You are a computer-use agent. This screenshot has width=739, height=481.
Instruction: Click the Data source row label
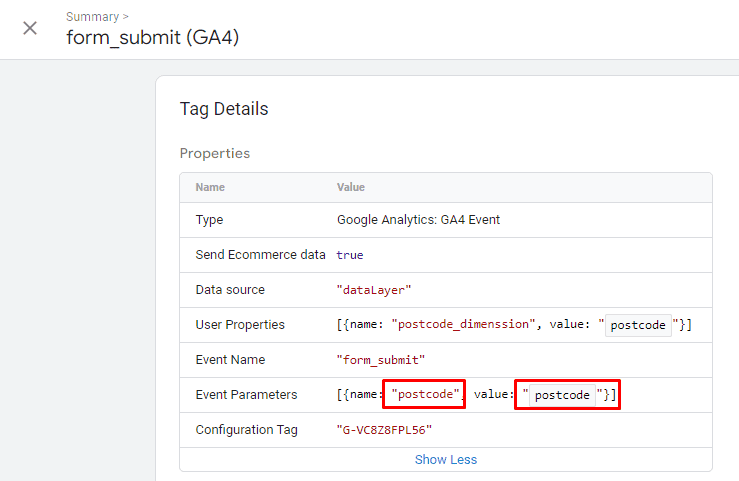(x=230, y=290)
